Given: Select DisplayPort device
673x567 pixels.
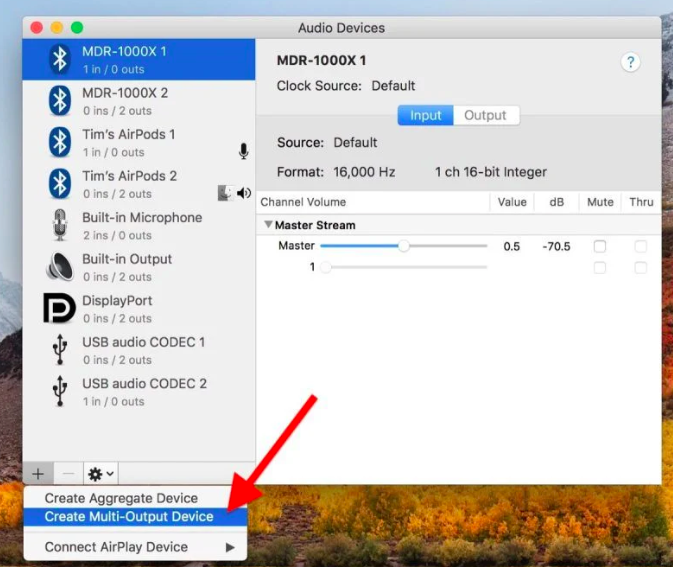Looking at the screenshot, I should click(x=139, y=309).
